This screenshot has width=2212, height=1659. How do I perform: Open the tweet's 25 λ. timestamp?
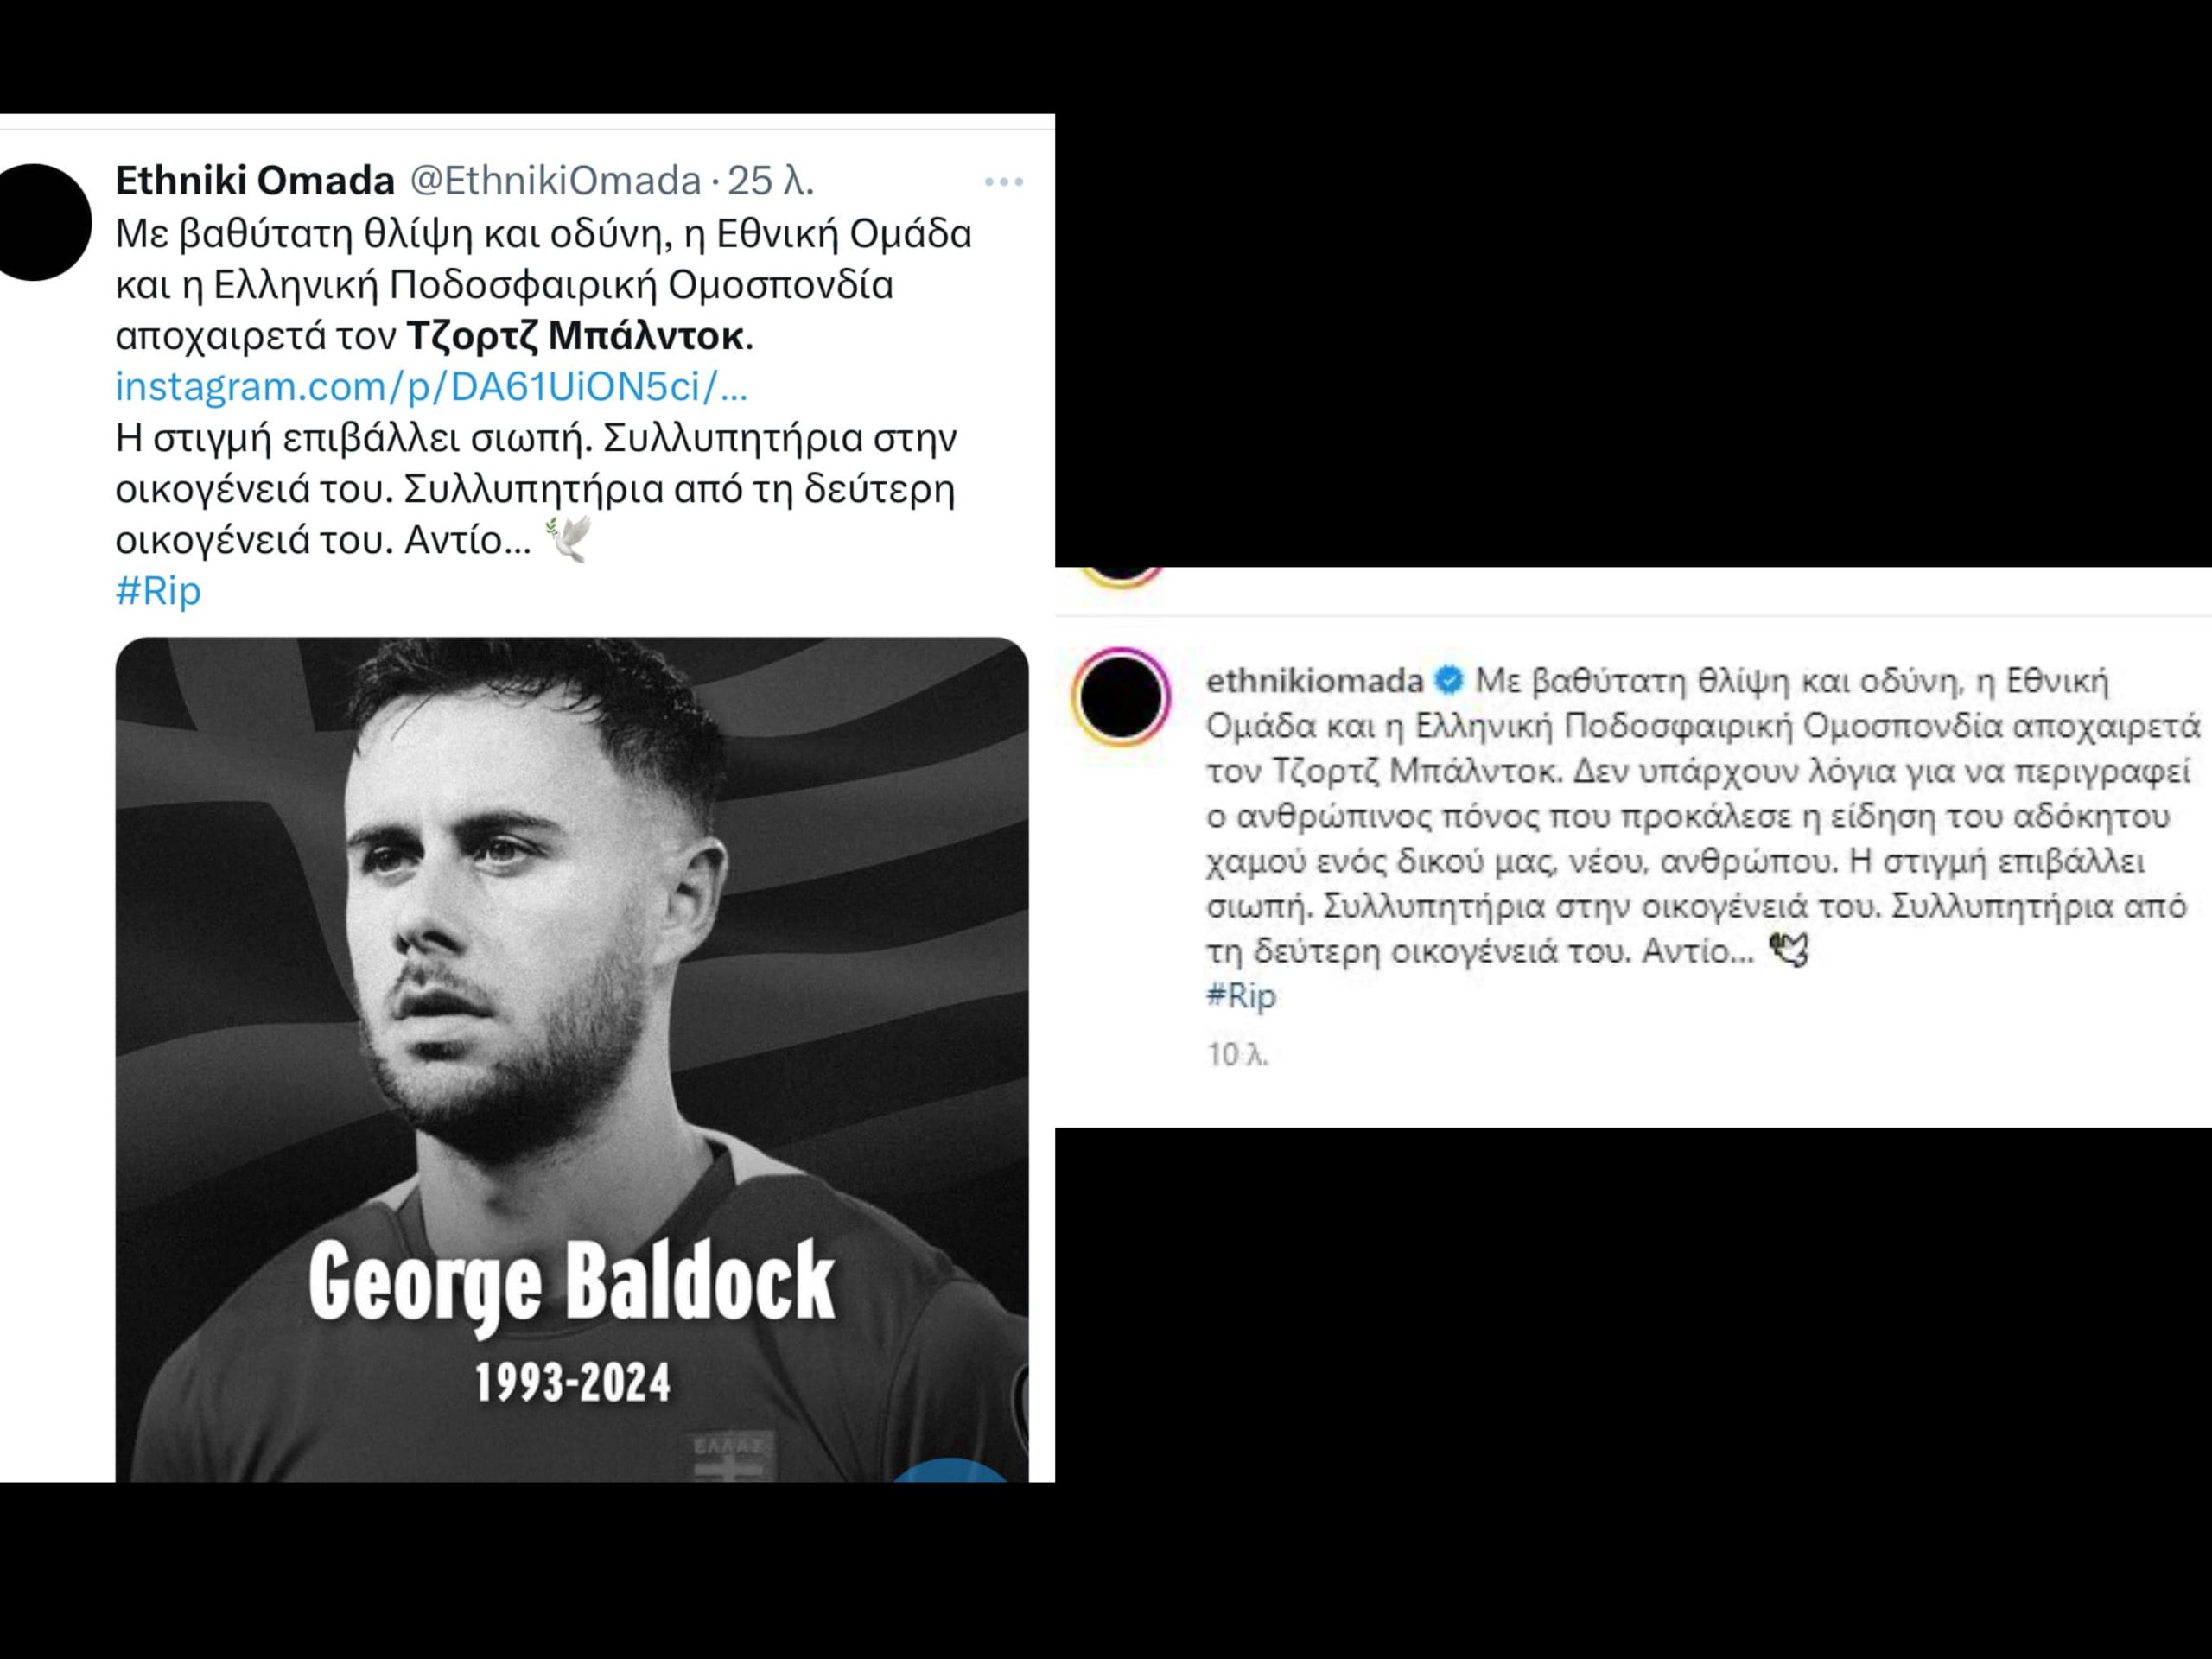[770, 181]
